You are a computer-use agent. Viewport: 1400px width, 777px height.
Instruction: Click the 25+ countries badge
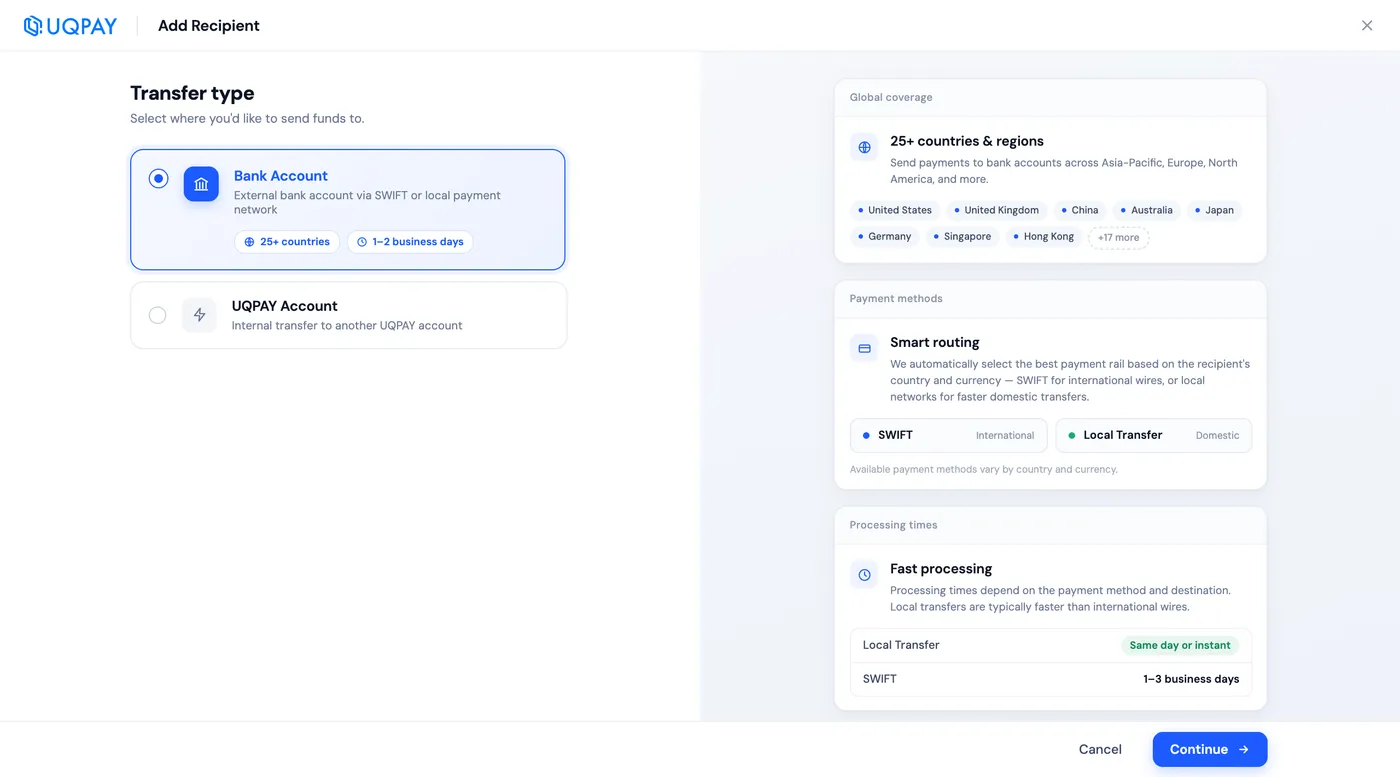[287, 242]
